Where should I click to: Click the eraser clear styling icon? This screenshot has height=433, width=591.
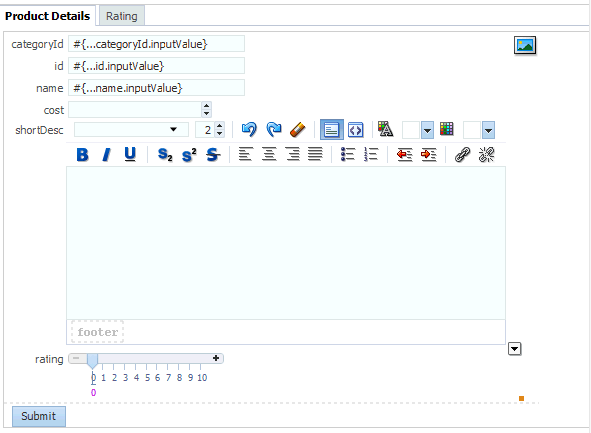(298, 130)
